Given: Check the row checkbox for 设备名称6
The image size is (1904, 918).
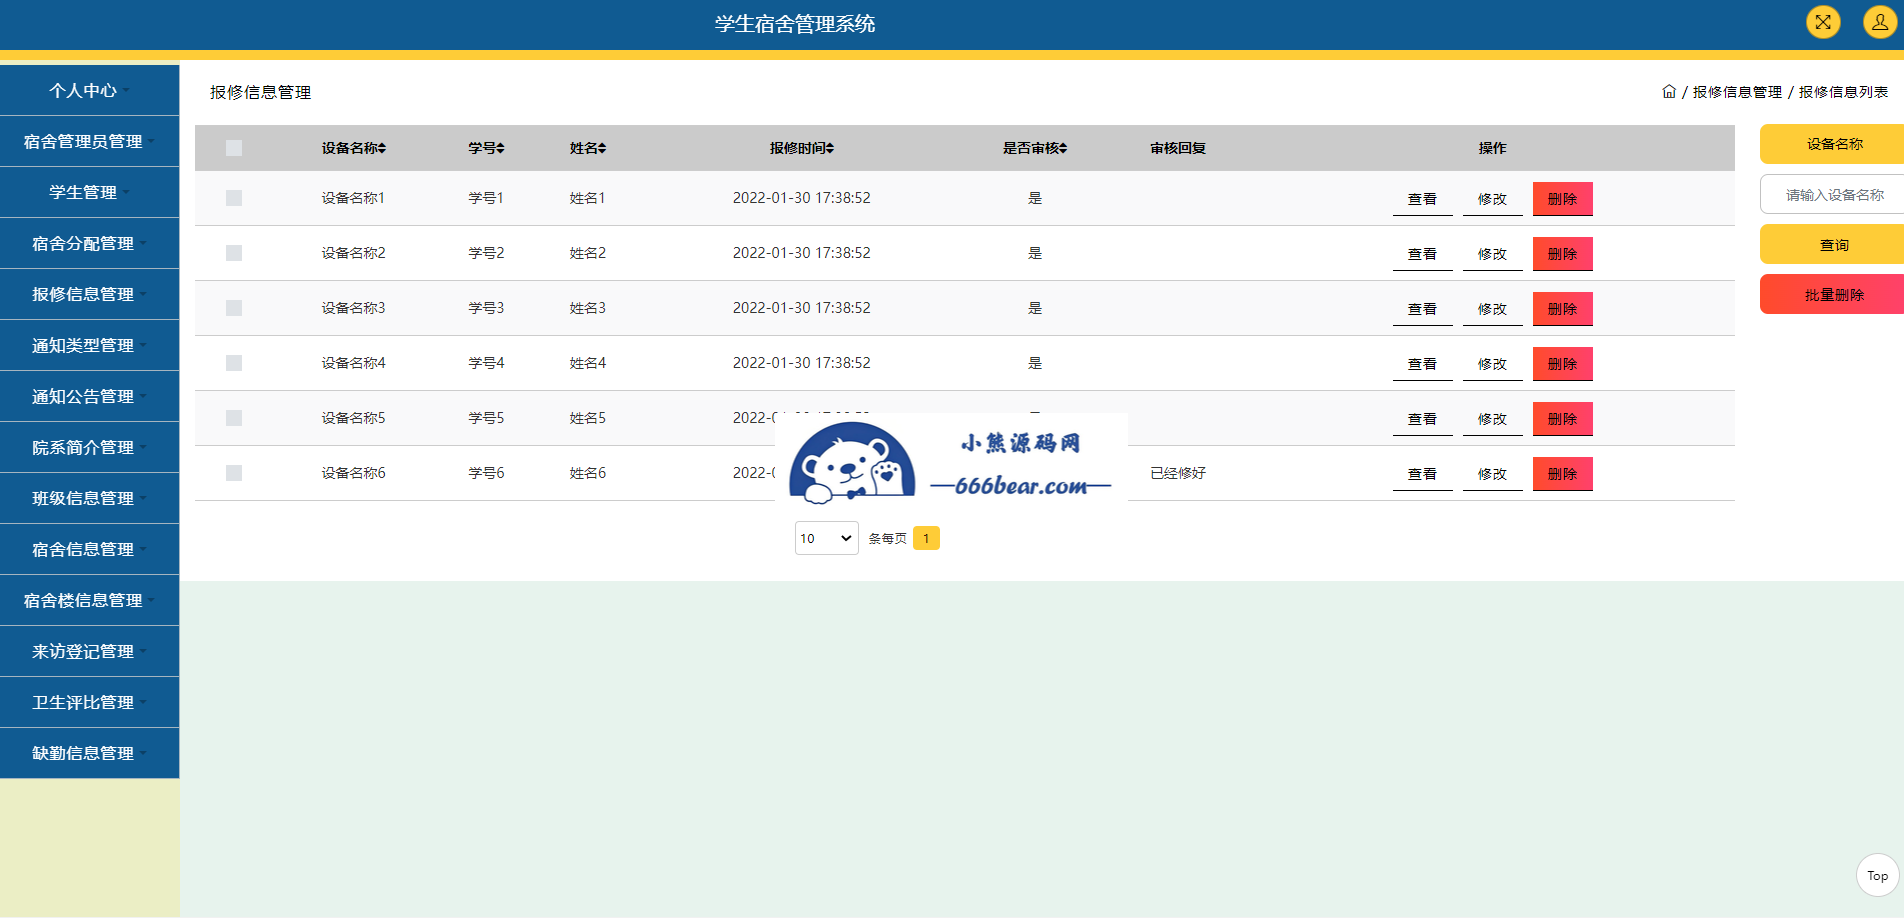Looking at the screenshot, I should point(234,473).
